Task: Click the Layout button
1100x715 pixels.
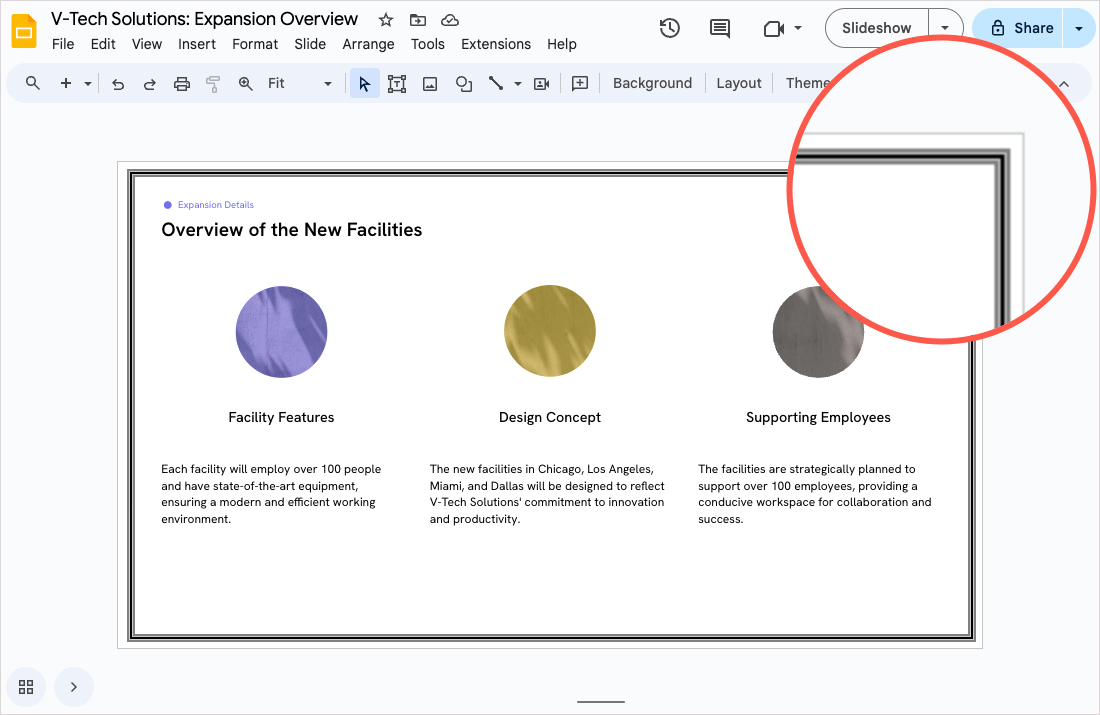Action: (x=739, y=83)
